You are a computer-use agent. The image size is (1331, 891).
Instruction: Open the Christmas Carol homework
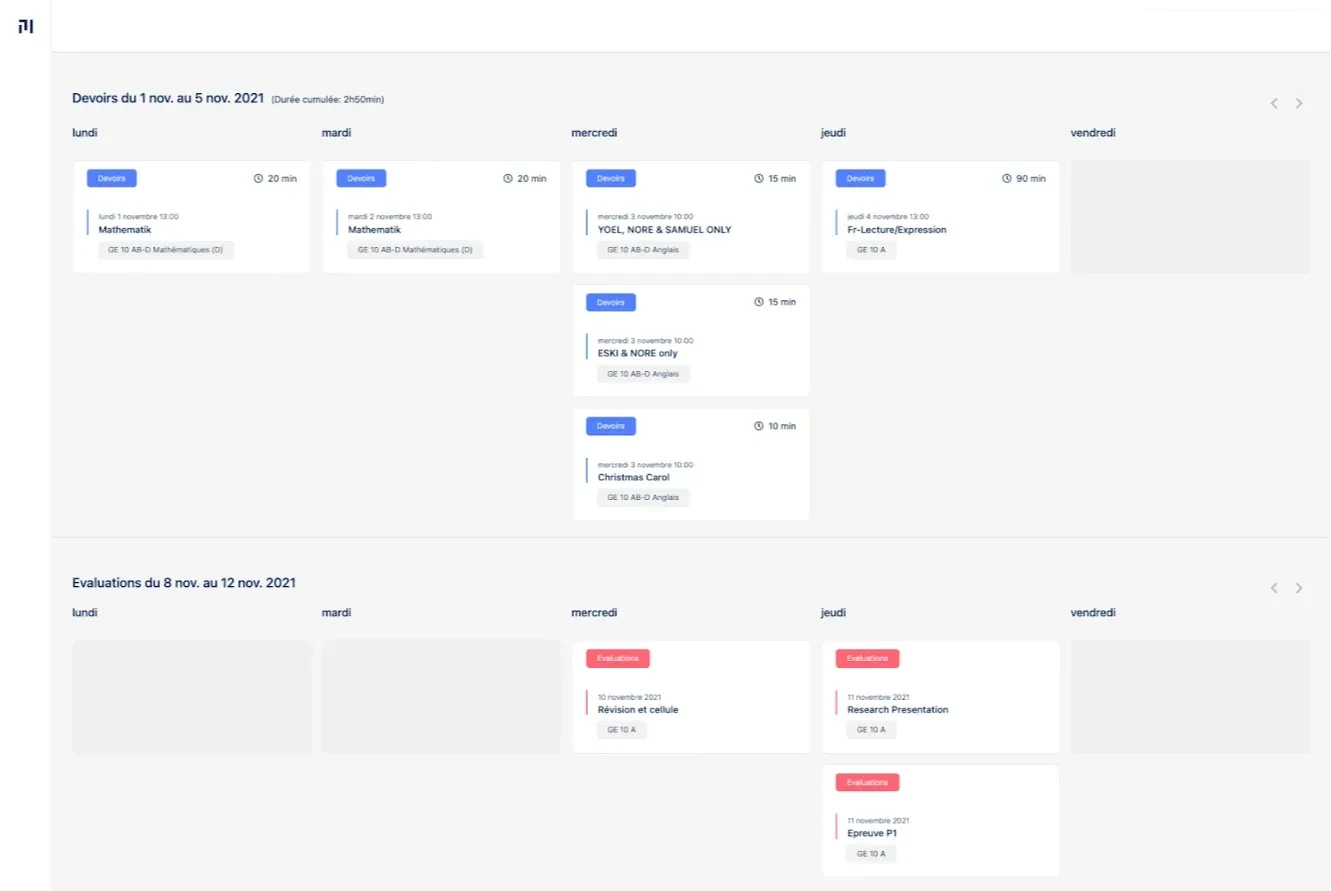coord(633,477)
